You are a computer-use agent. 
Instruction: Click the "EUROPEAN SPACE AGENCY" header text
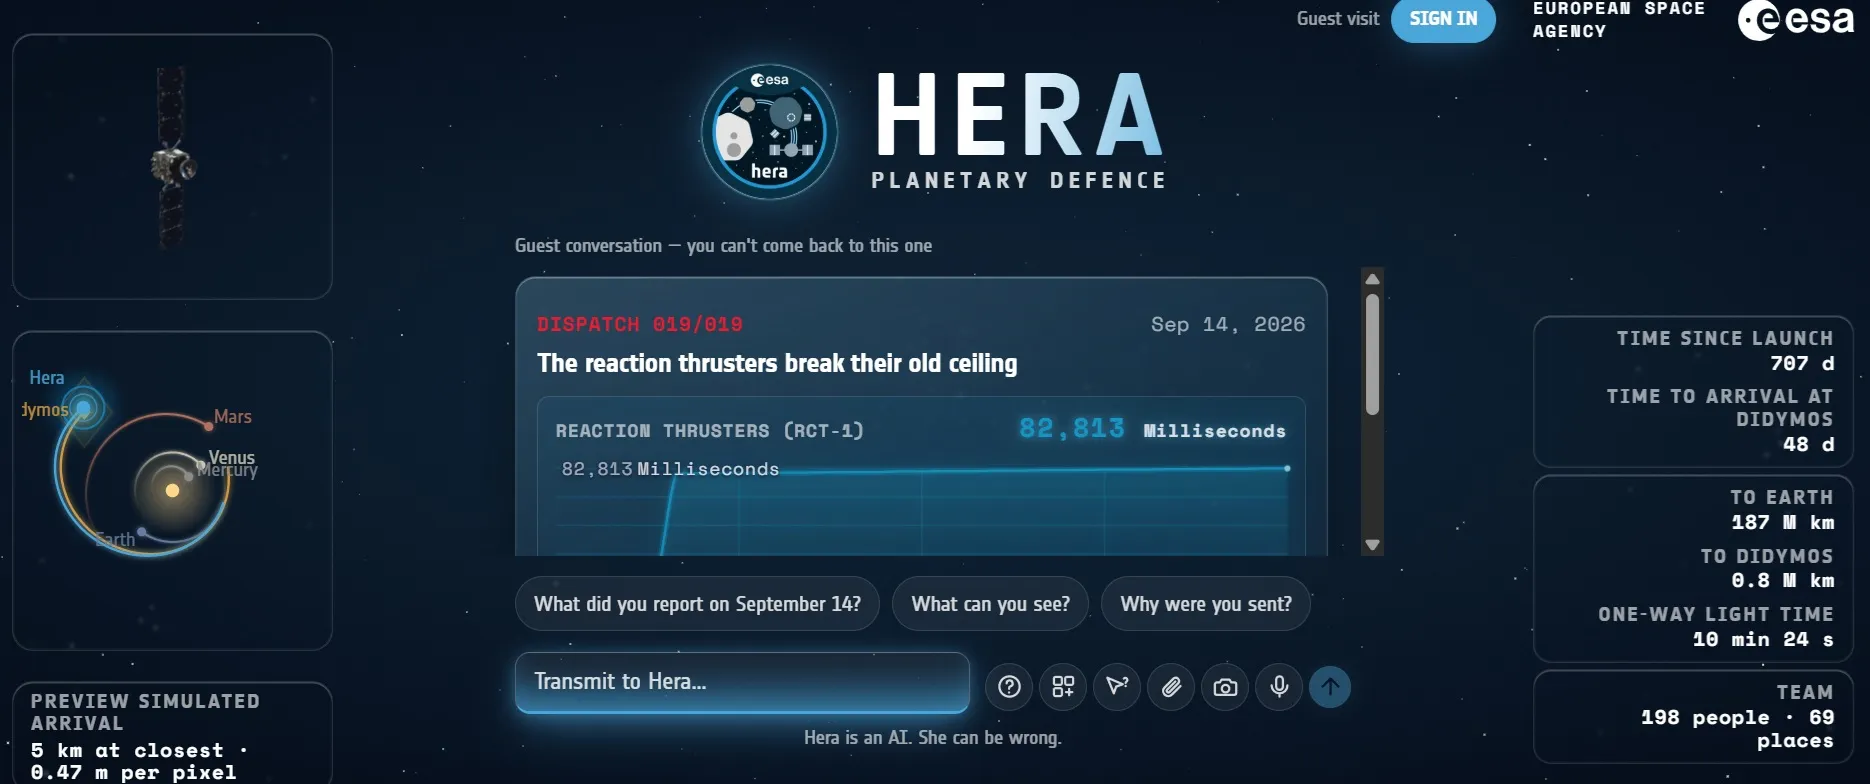click(x=1619, y=19)
